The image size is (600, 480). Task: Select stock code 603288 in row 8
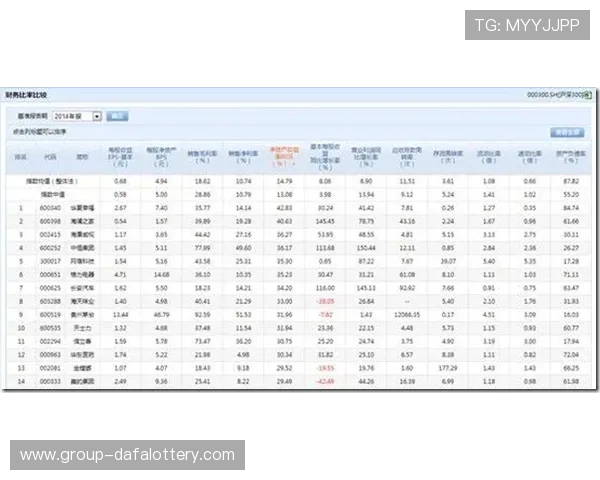[x=50, y=302]
